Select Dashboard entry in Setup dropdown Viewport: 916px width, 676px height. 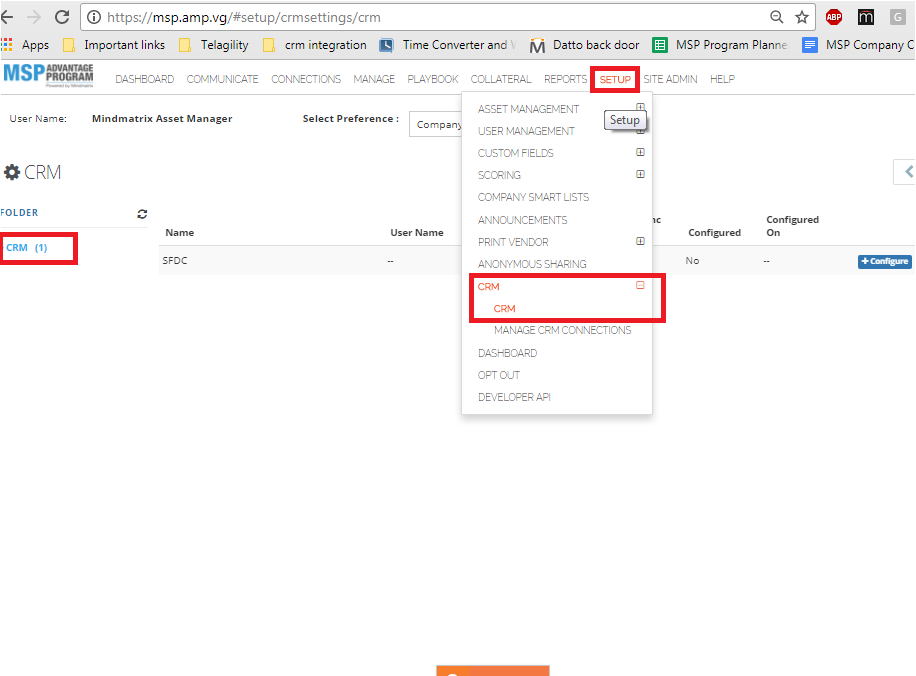507,353
